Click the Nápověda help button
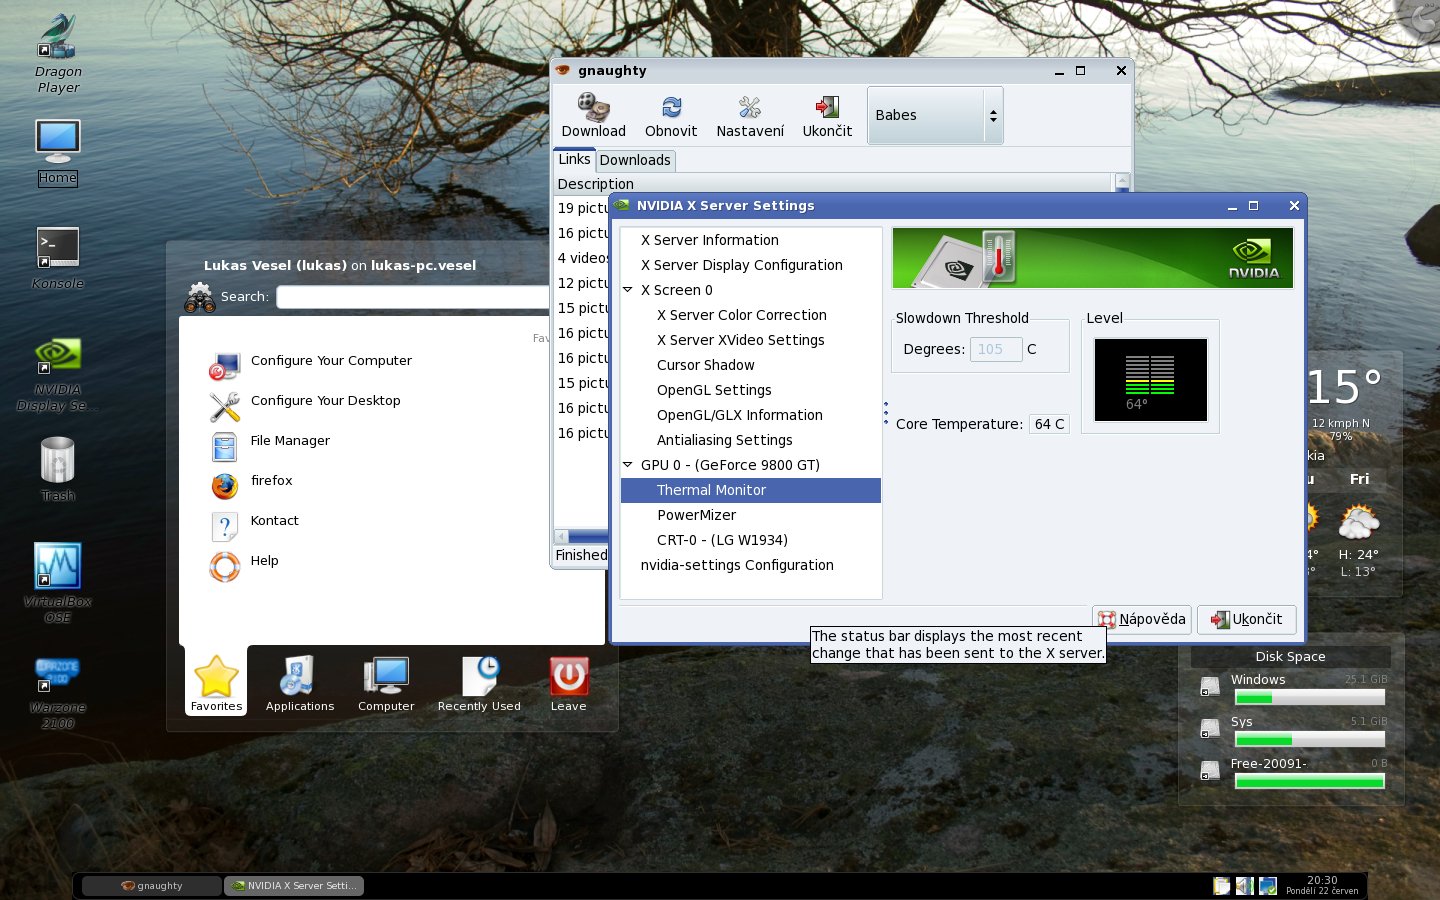 pyautogui.click(x=1142, y=619)
